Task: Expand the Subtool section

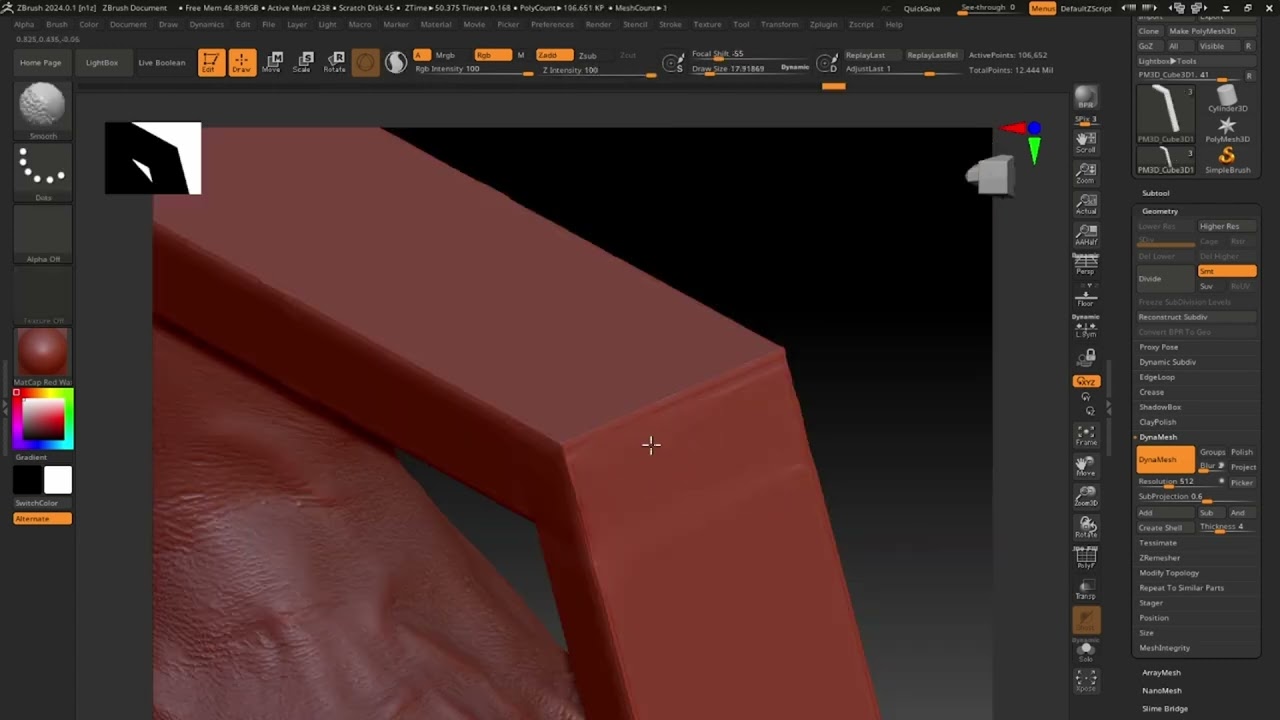Action: pos(1155,193)
